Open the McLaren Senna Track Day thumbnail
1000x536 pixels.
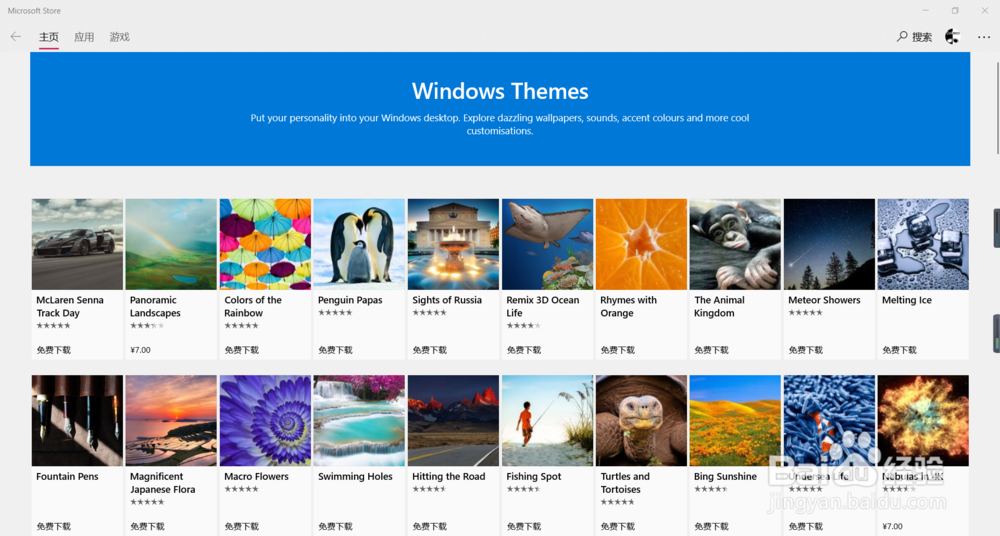pyautogui.click(x=77, y=244)
